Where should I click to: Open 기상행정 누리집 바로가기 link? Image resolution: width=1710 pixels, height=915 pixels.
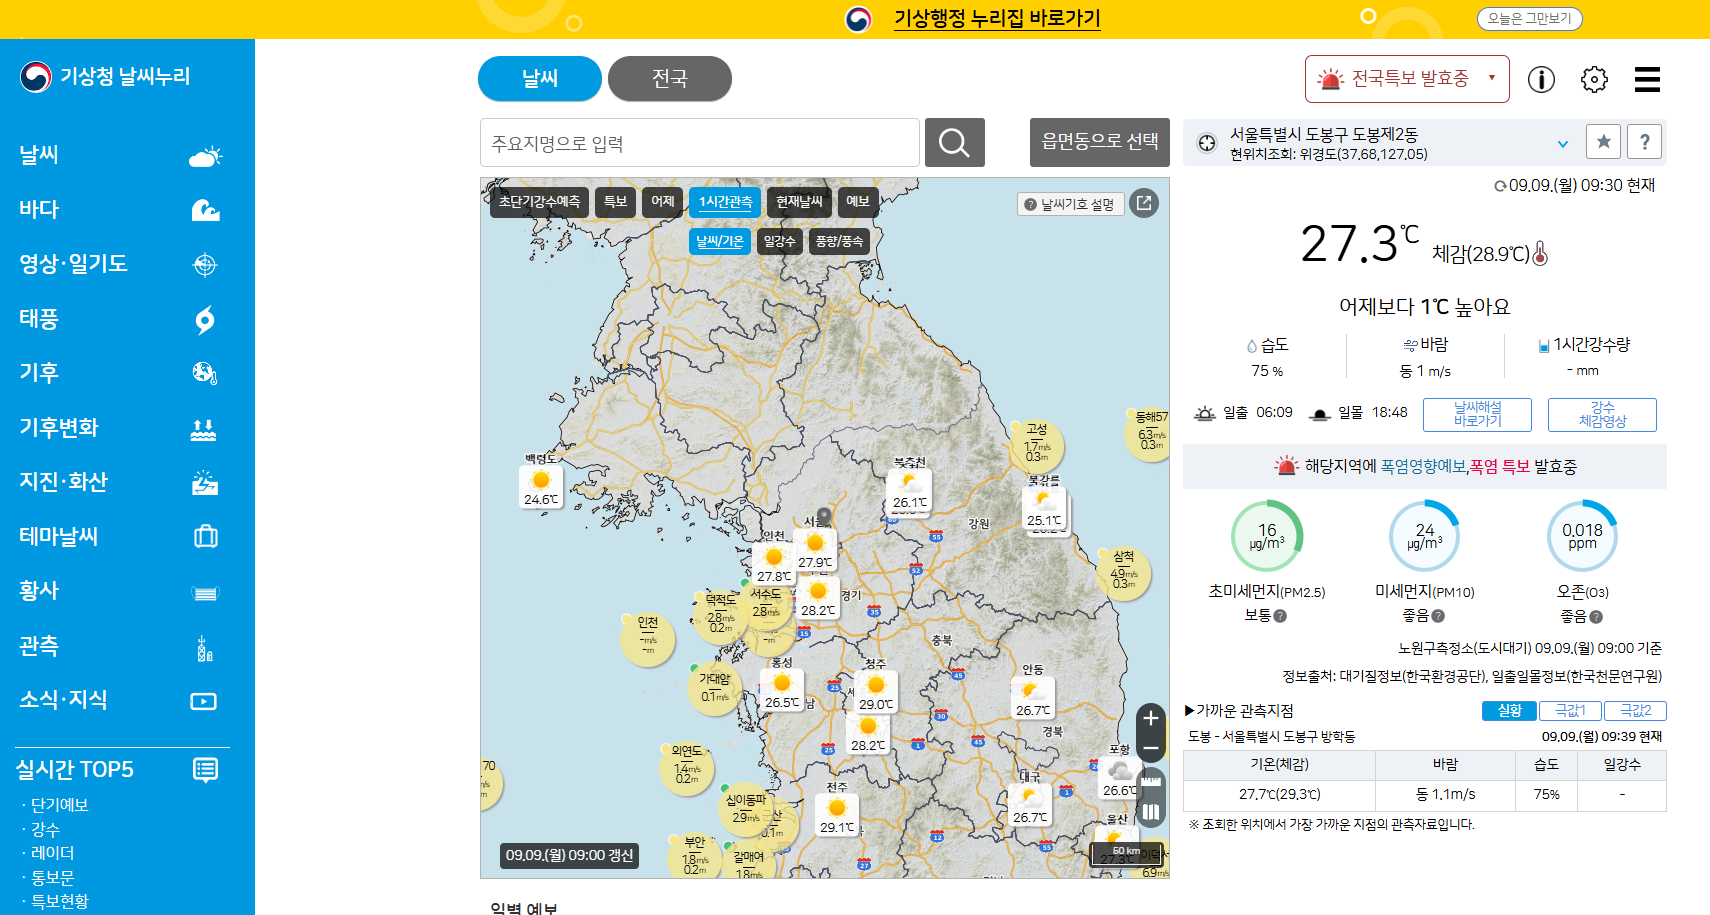coord(997,19)
